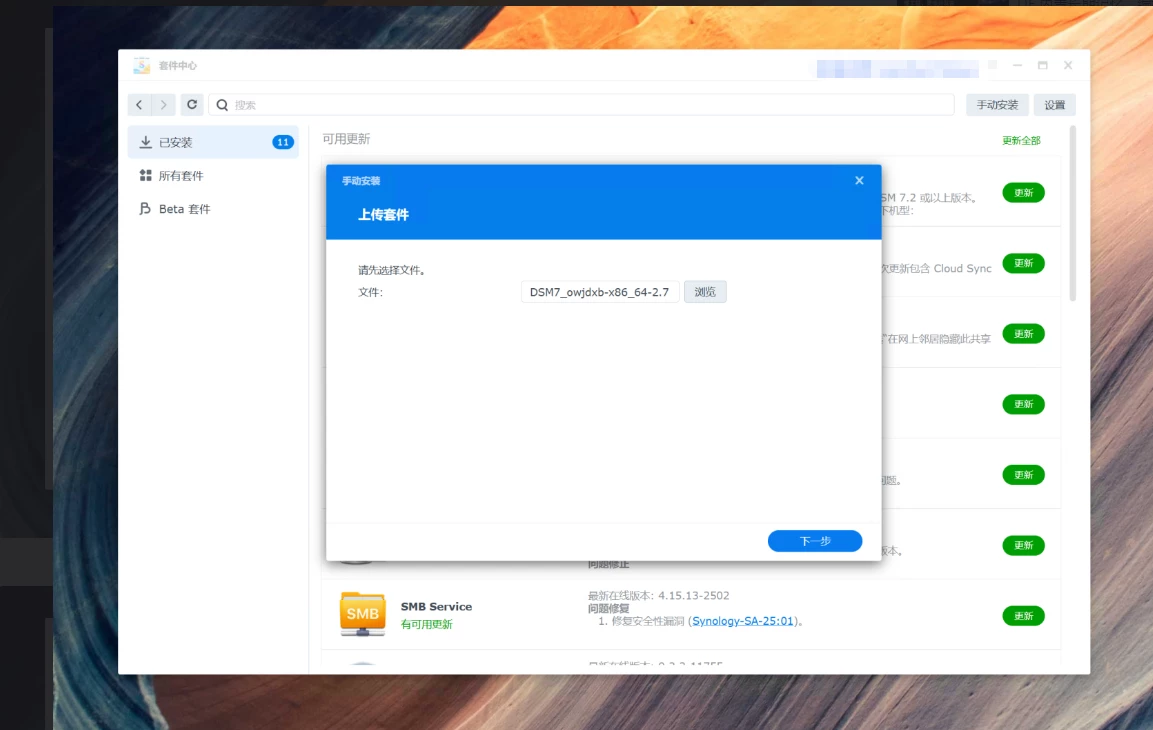The image size is (1153, 730).
Task: Focus the 搜索 search field
Action: click(x=581, y=105)
